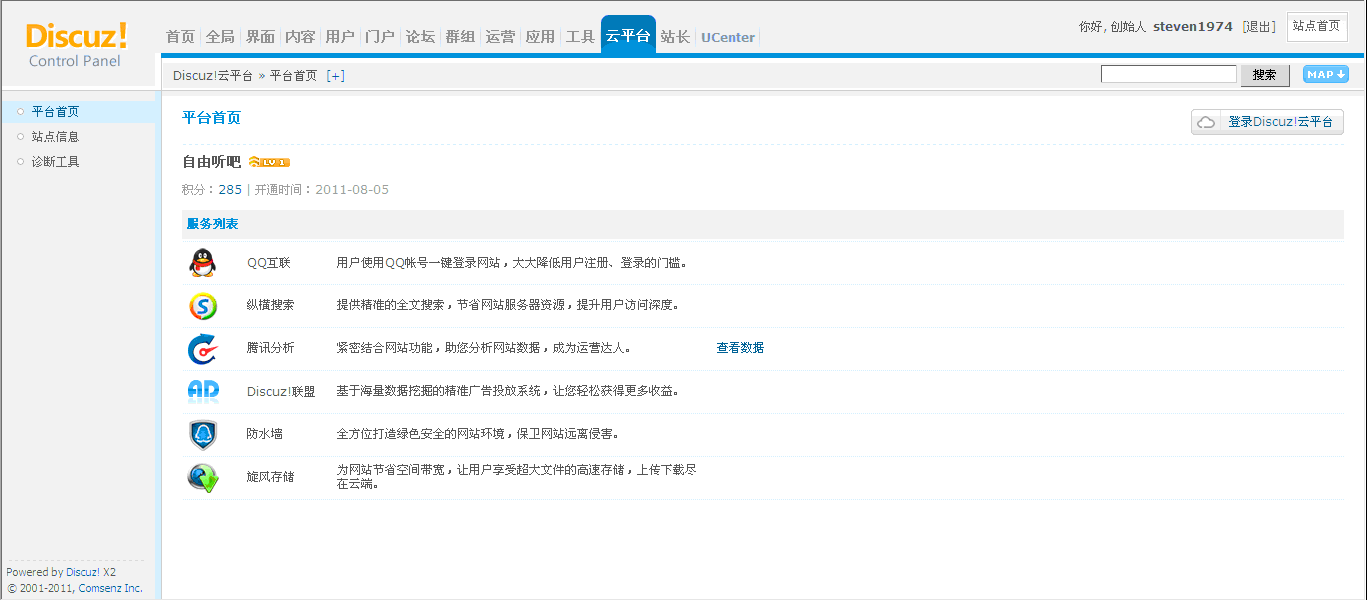Screen dimensions: 1367x600
Task: Click the Discuz! Control Panel logo
Action: [77, 45]
